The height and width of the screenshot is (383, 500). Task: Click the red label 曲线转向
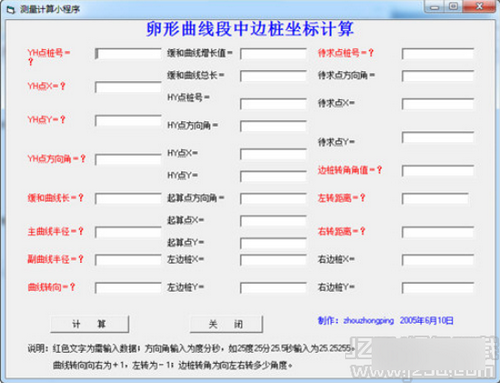click(51, 287)
